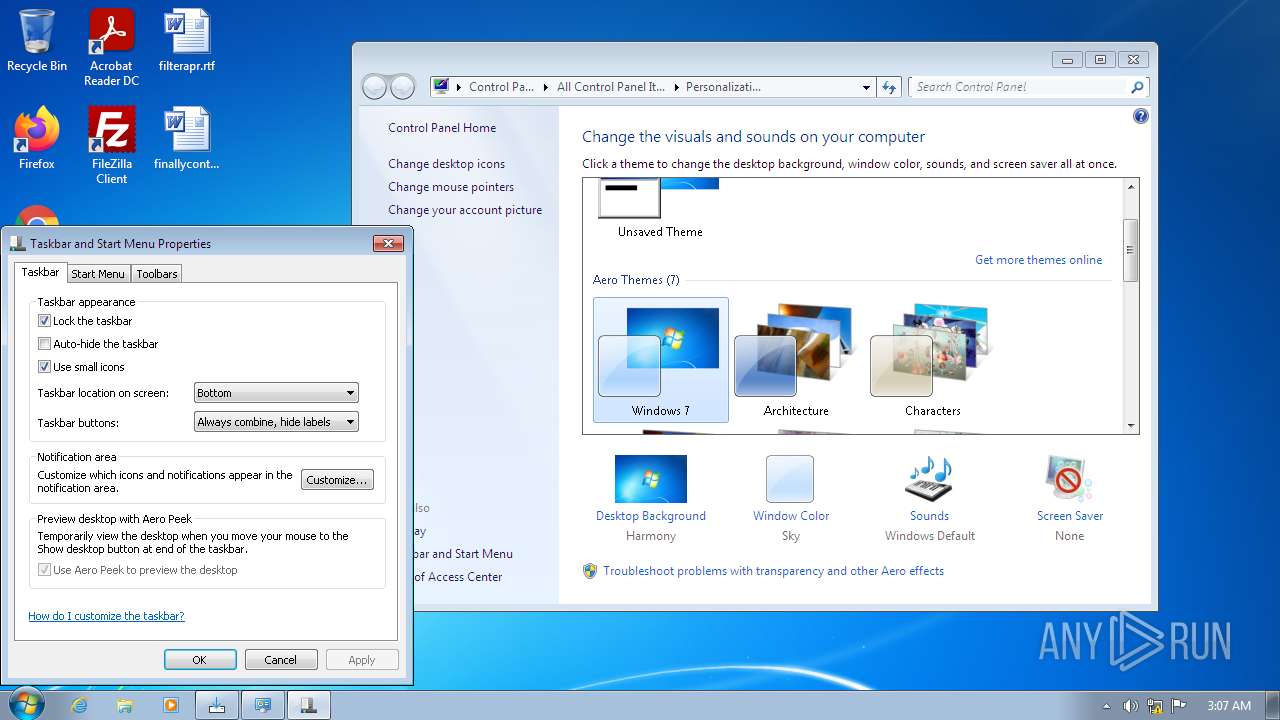The height and width of the screenshot is (720, 1280).
Task: Toggle Lock the taskbar checkbox
Action: 44,321
